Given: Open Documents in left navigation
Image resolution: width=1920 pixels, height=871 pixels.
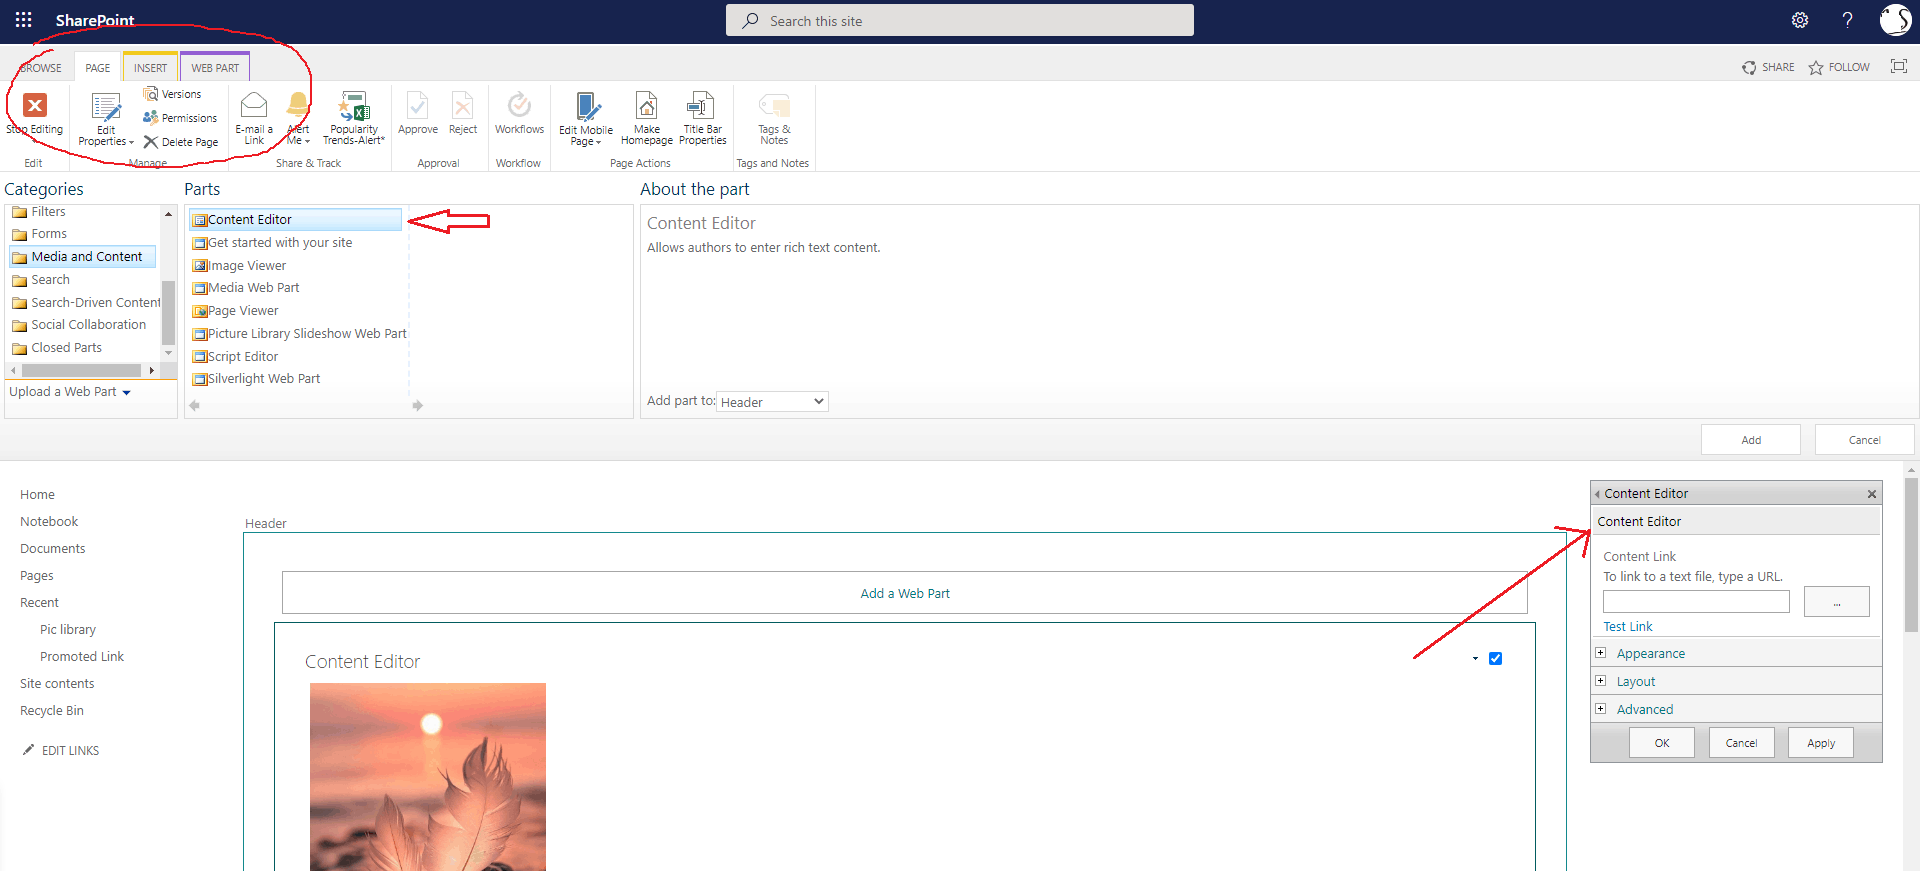Looking at the screenshot, I should point(52,549).
